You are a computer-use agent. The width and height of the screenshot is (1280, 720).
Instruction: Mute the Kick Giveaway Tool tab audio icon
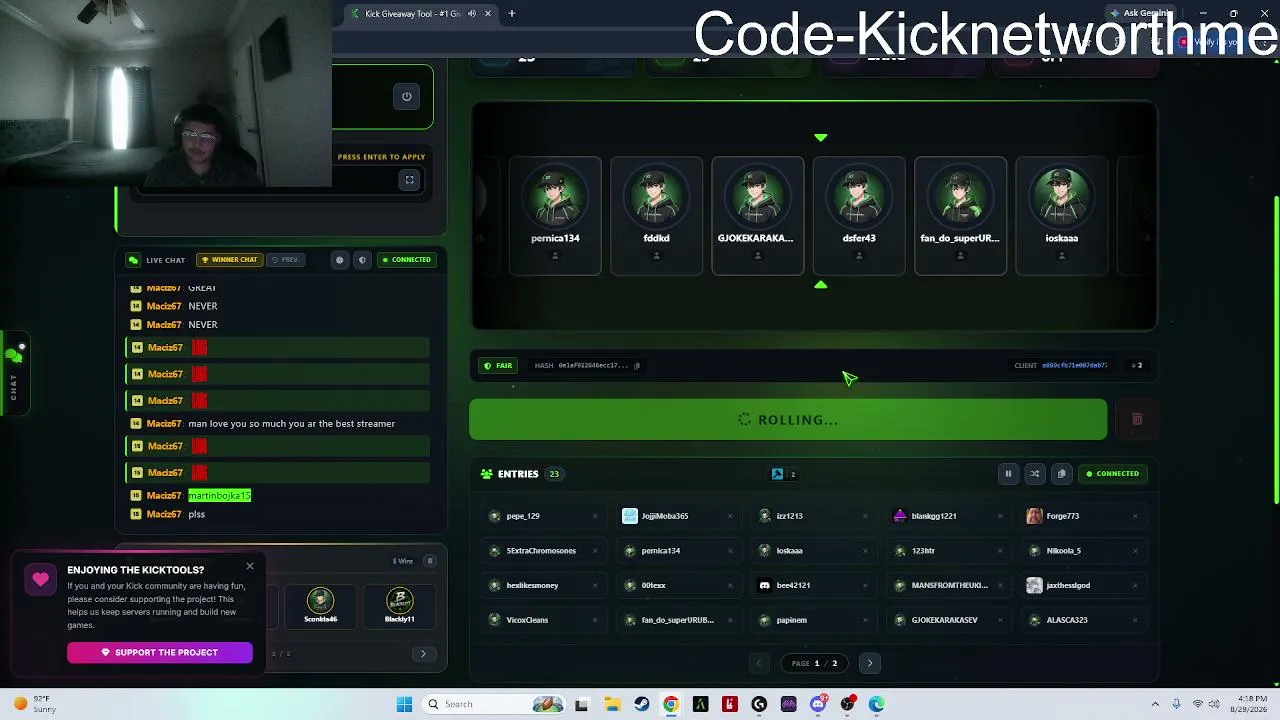471,14
